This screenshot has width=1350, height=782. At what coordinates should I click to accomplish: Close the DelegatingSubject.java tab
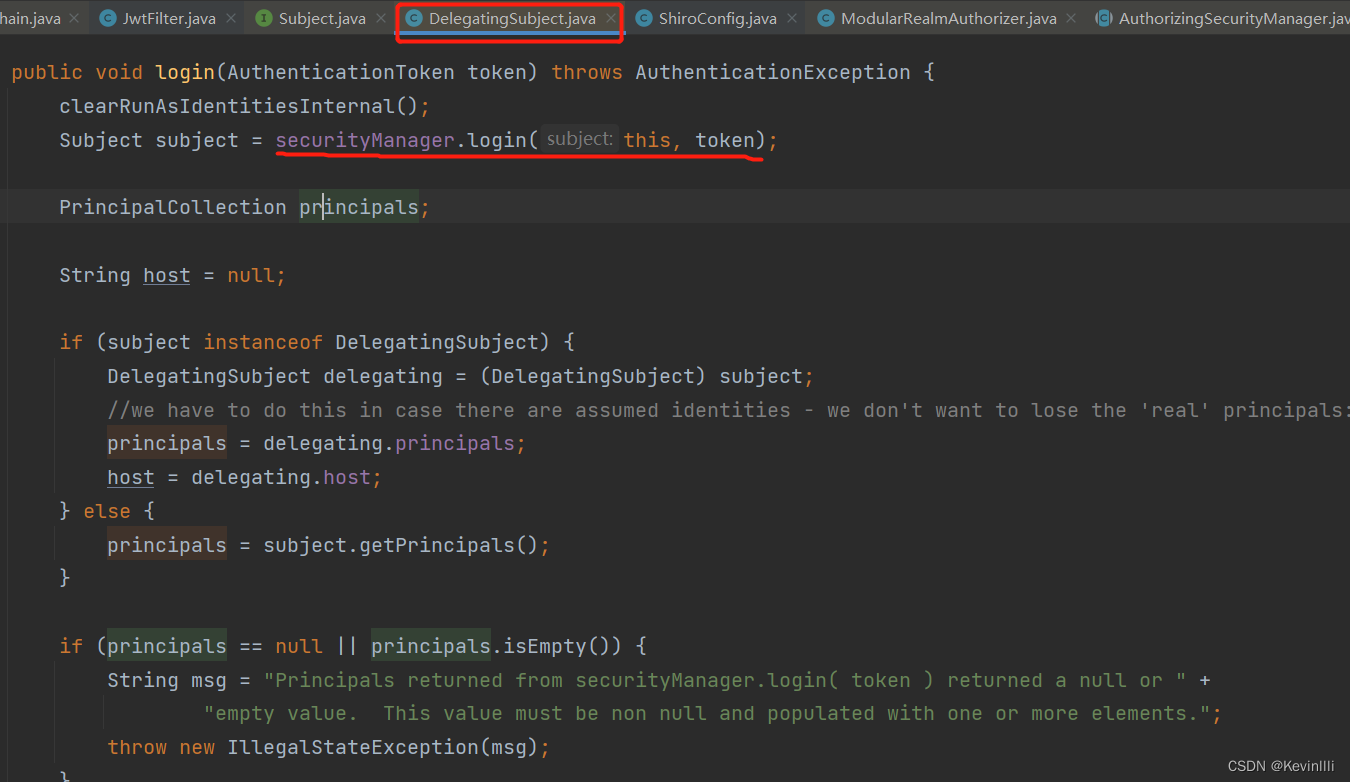coord(610,19)
